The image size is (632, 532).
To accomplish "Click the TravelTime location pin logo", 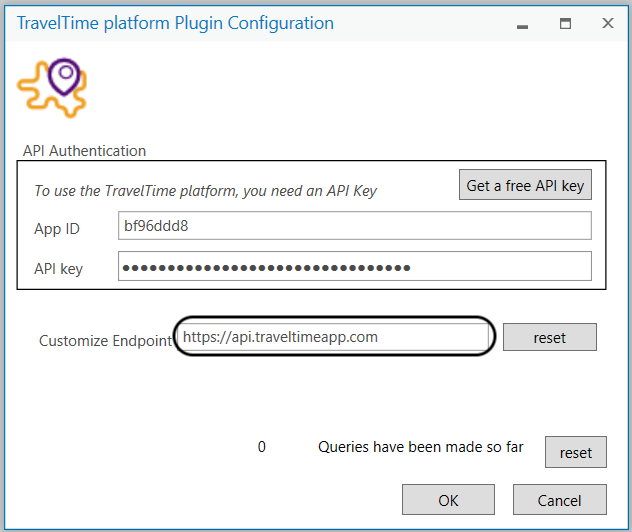I will [x=54, y=87].
